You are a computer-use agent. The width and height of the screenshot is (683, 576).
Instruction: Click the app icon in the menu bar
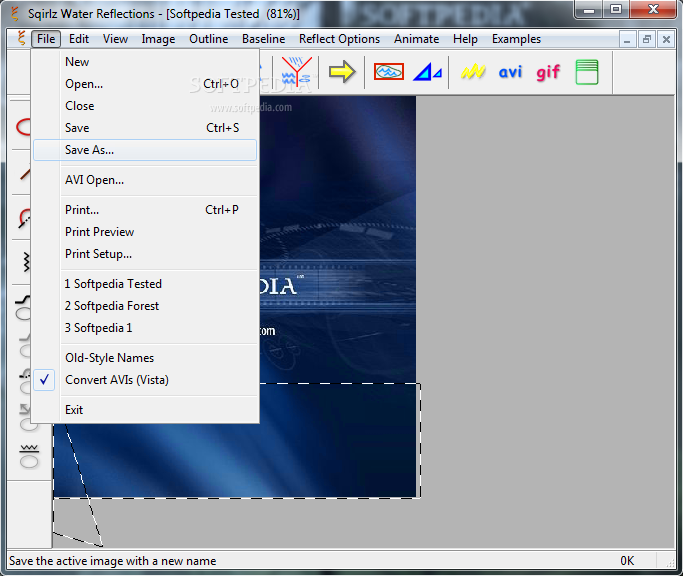[21, 39]
